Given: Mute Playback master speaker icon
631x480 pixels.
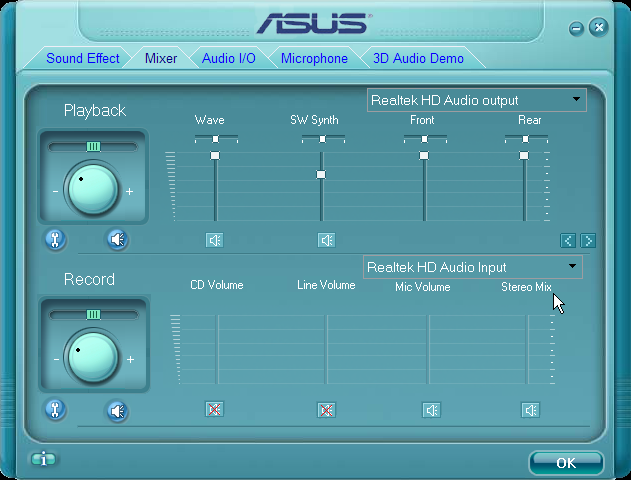Looking at the screenshot, I should pos(118,240).
